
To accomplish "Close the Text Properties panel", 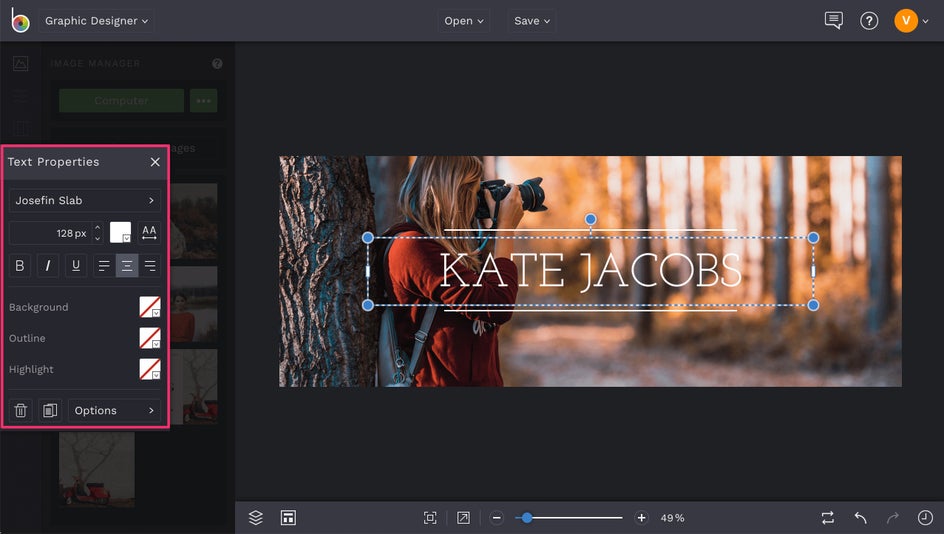I will (155, 162).
